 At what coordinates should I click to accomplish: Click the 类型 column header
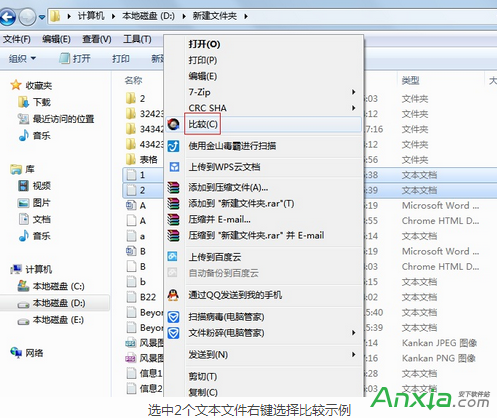[411, 80]
